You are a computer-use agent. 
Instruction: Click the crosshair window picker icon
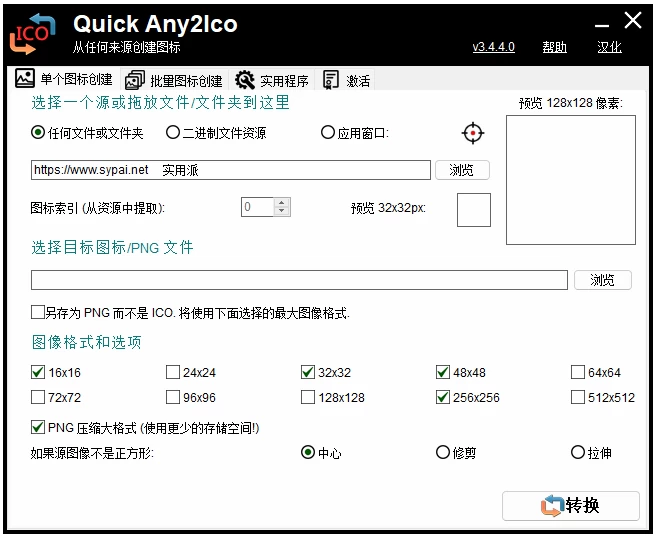point(473,133)
